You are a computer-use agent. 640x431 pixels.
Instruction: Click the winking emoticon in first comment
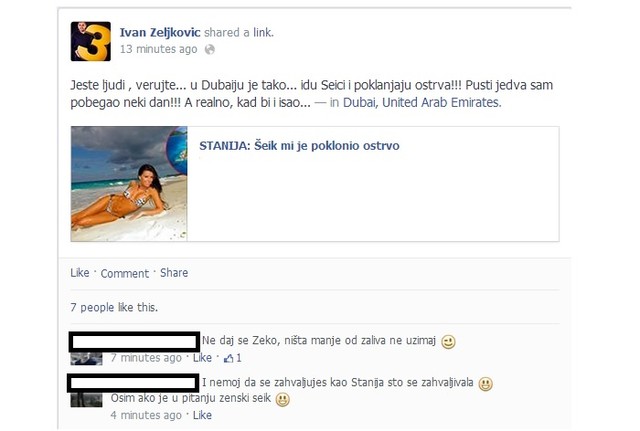click(448, 342)
